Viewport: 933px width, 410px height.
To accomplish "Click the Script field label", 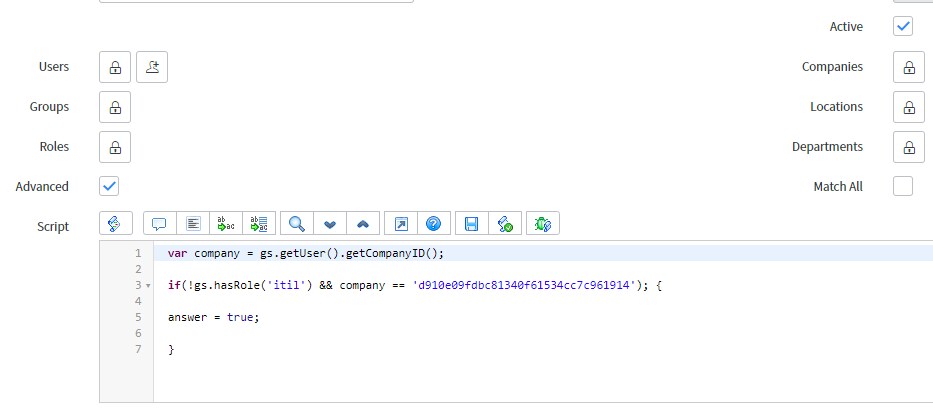I will click(53, 227).
